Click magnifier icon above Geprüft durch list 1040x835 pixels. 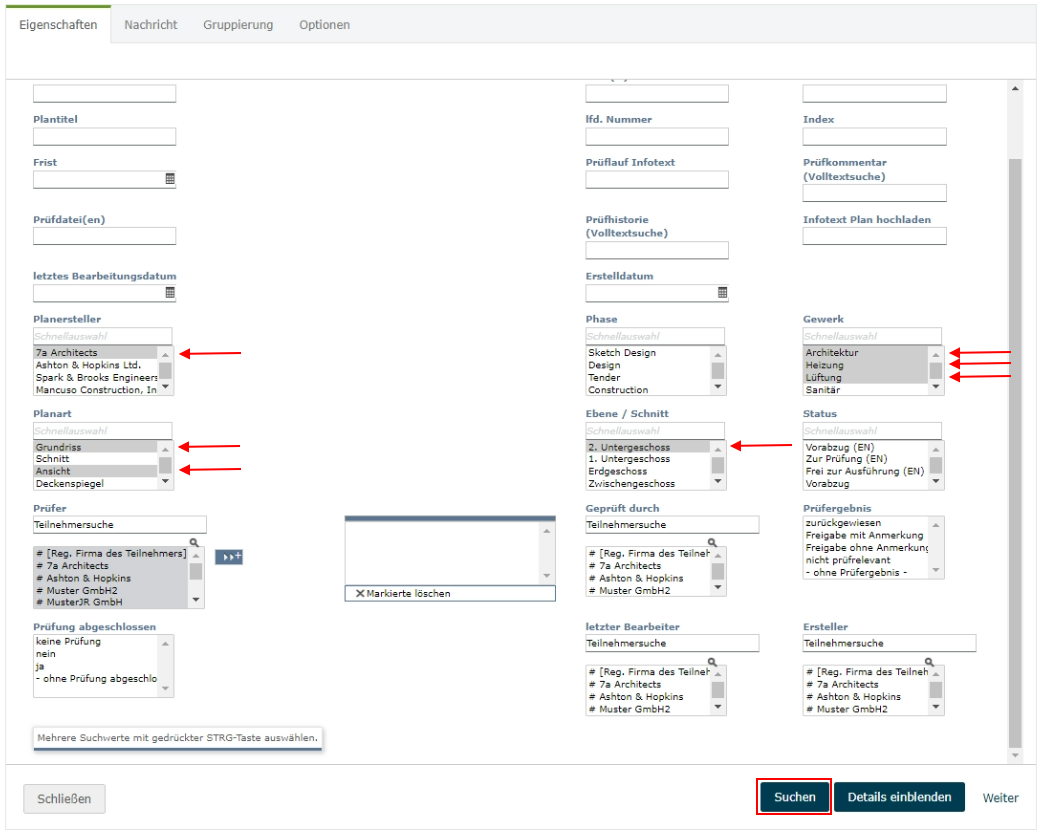[712, 542]
